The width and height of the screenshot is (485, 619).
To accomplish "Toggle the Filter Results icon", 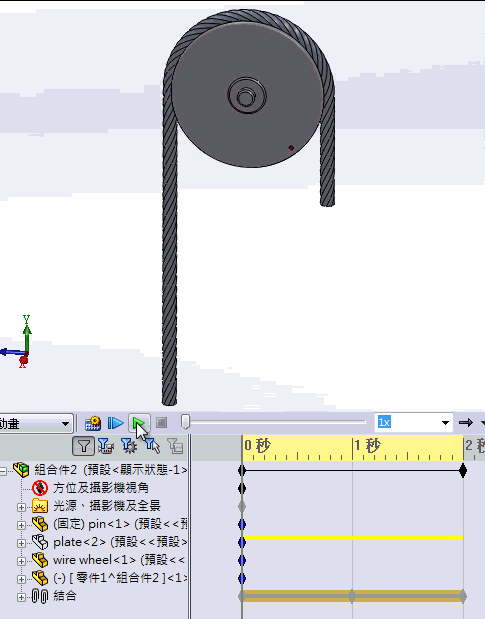I will pos(175,446).
